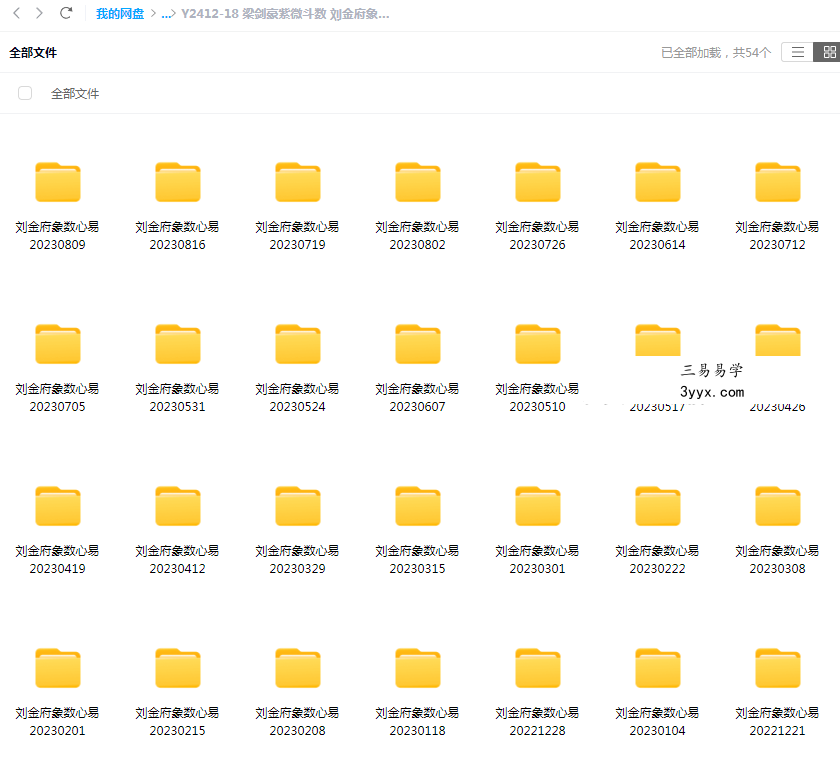
Task: Open folder icon for 20230705
Action: click(x=58, y=344)
